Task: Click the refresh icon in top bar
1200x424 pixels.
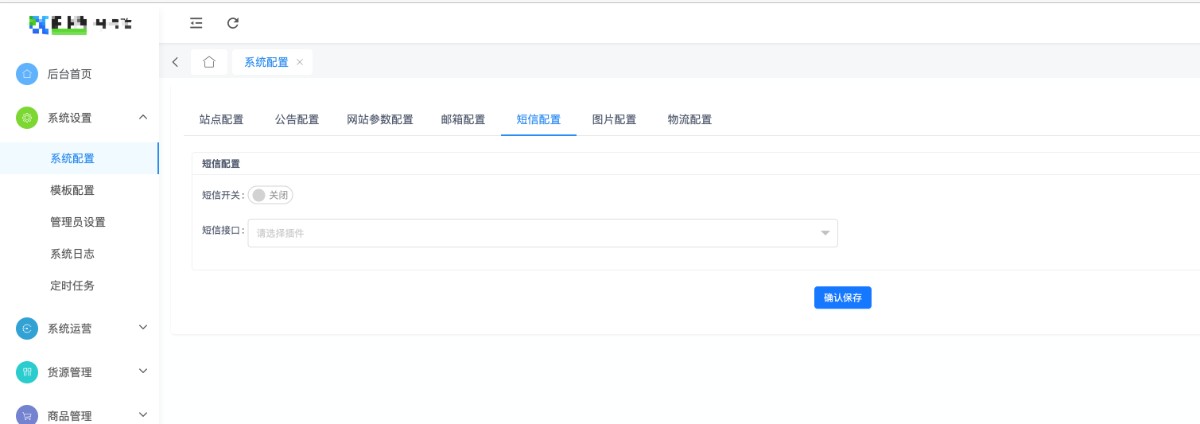Action: click(233, 22)
